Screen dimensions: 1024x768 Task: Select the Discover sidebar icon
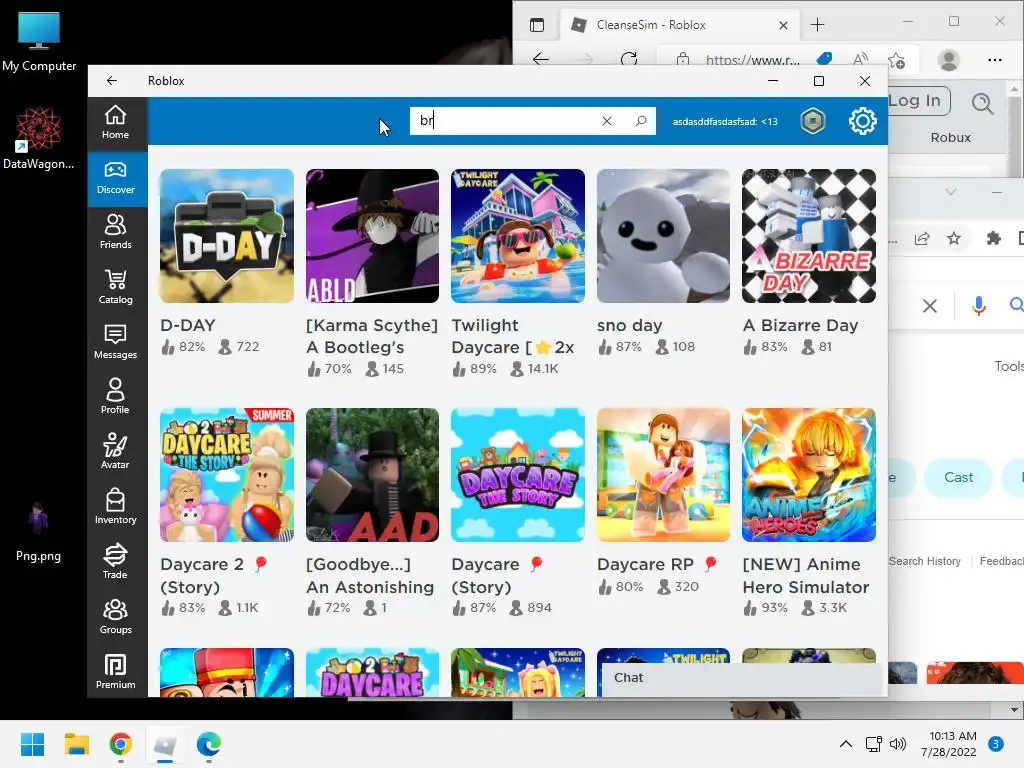click(x=116, y=178)
